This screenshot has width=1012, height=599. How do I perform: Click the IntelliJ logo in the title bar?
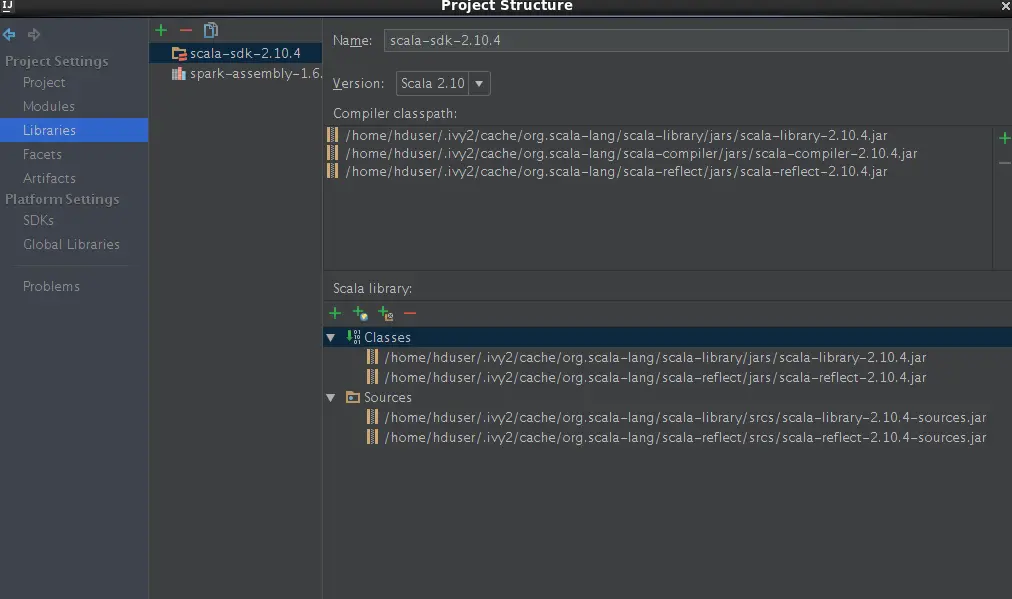coord(8,6)
